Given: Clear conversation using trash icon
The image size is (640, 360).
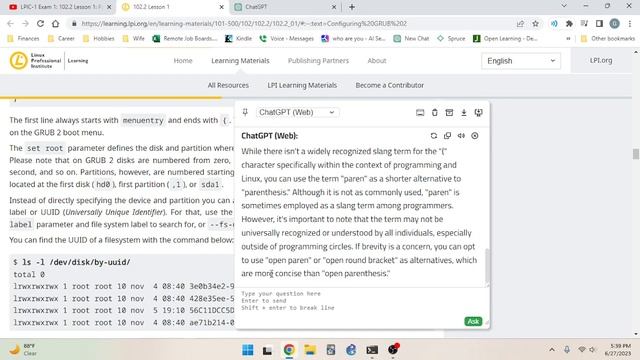Looking at the screenshot, I should coord(435,113).
